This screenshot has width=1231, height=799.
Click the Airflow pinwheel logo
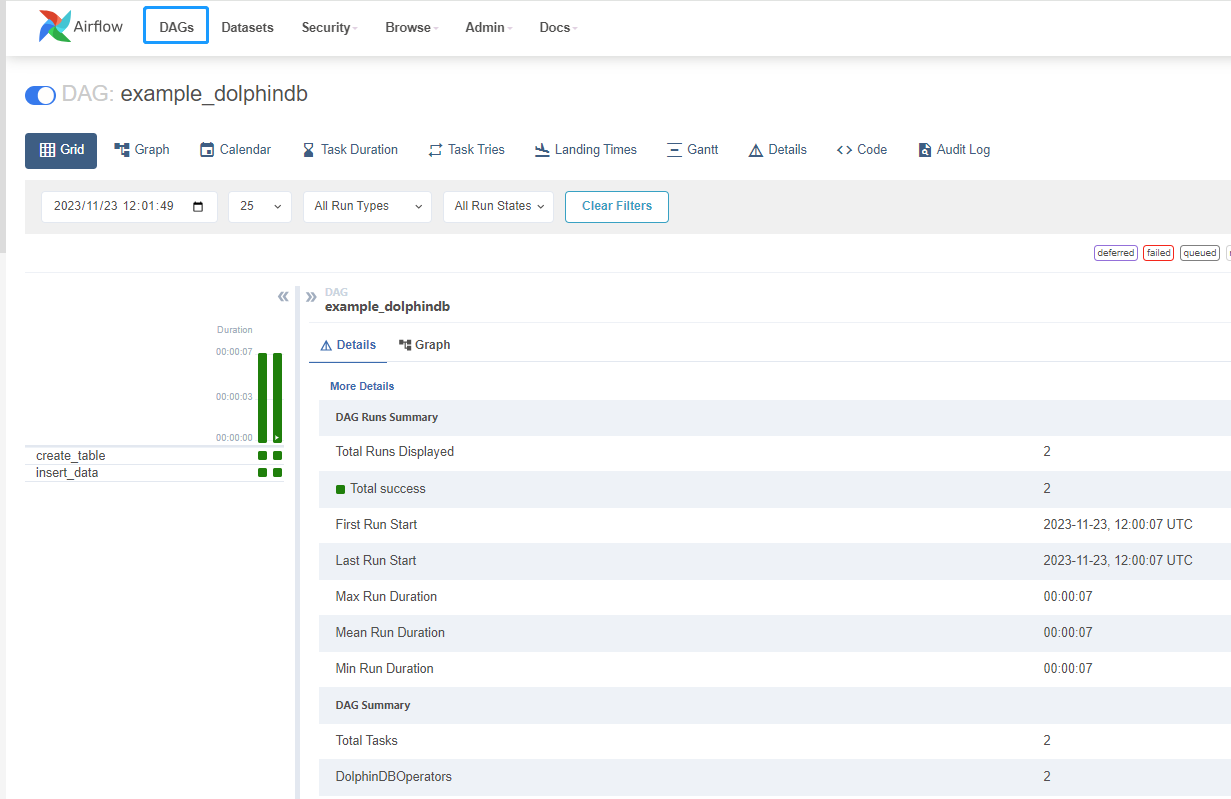pyautogui.click(x=55, y=27)
